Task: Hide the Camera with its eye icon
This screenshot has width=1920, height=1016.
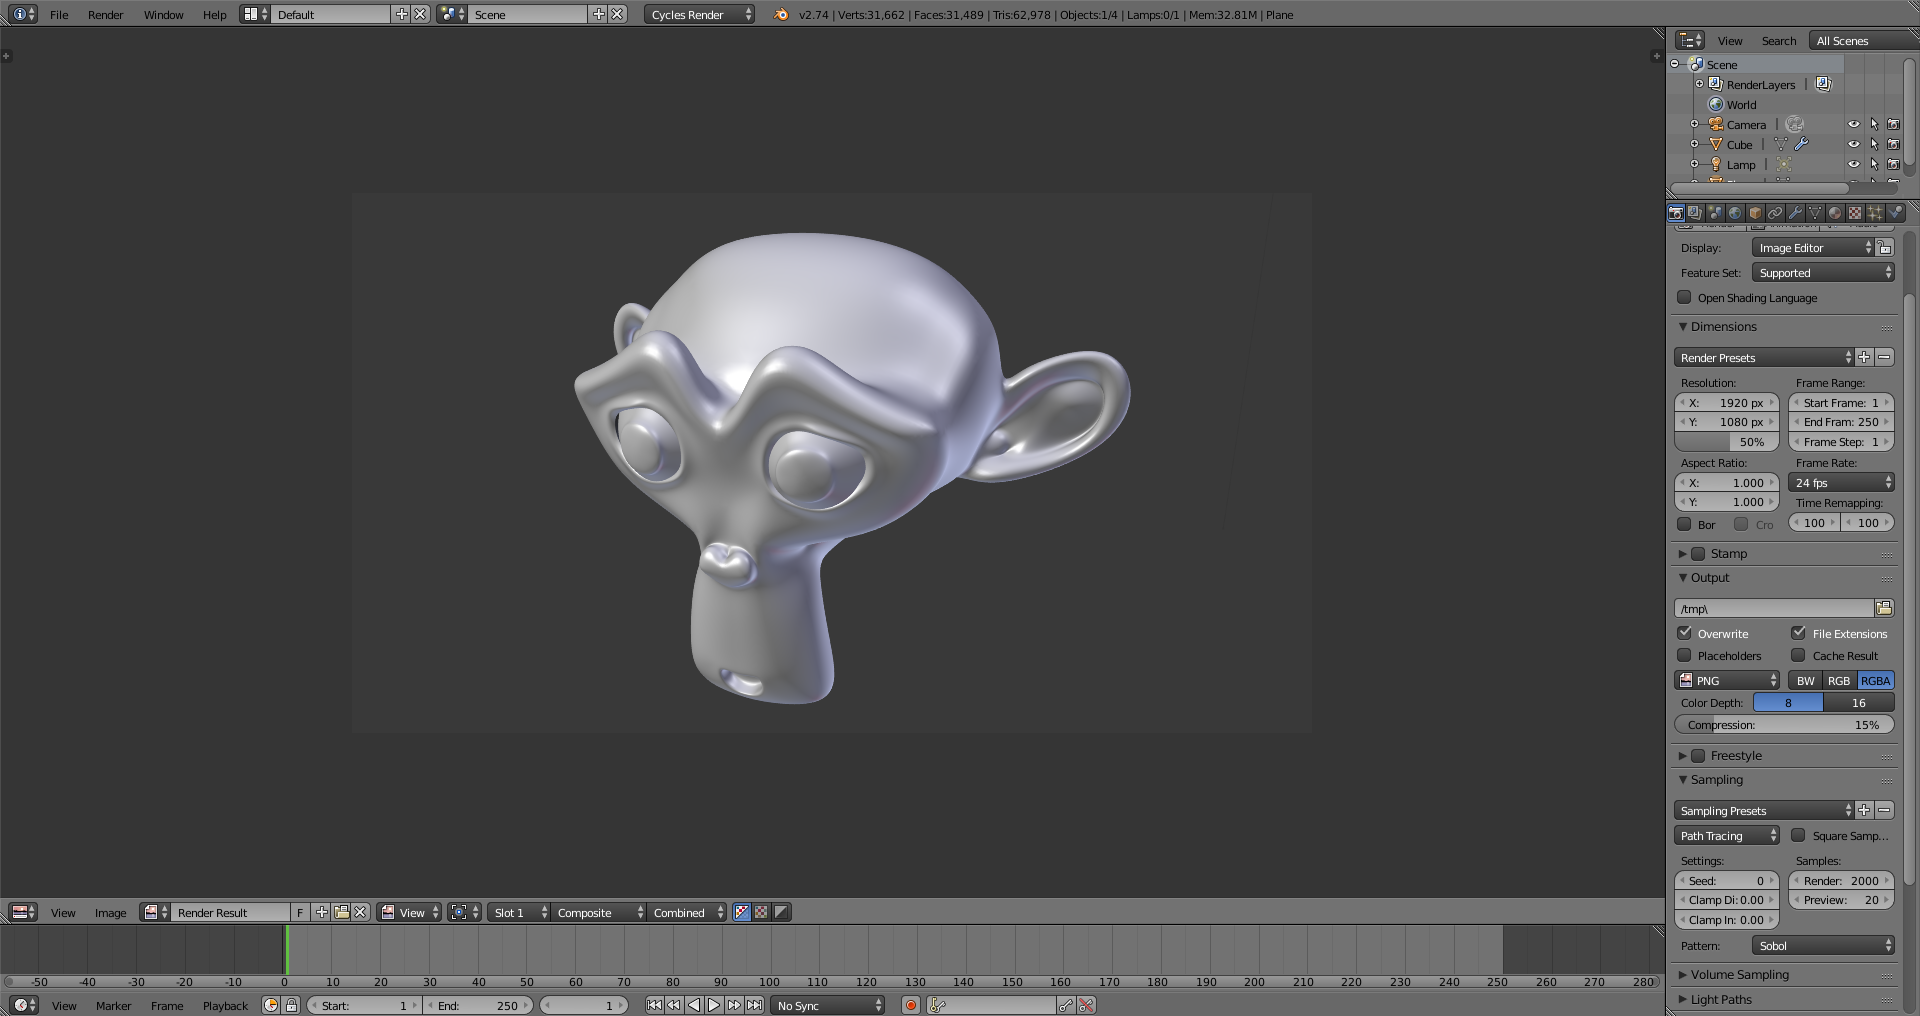Action: click(x=1853, y=124)
